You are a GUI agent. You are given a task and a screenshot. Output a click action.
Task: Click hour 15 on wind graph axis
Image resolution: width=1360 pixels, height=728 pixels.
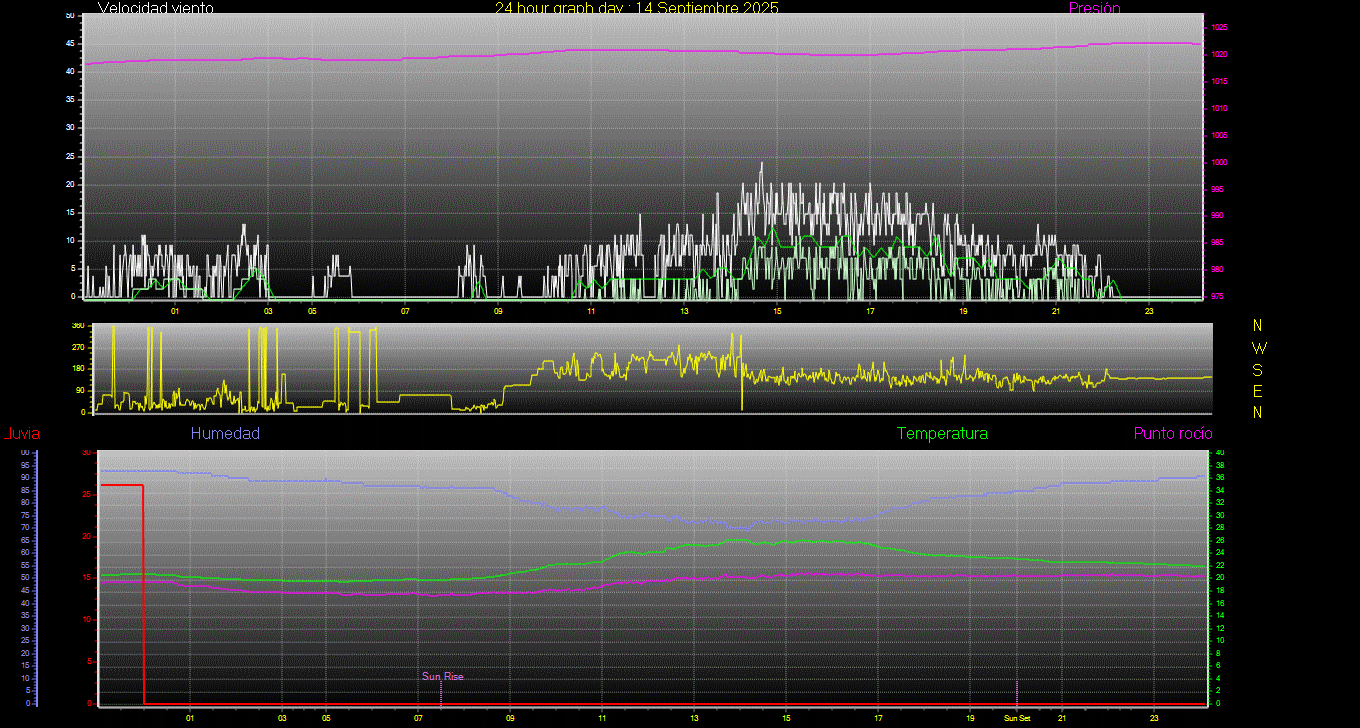coord(777,311)
